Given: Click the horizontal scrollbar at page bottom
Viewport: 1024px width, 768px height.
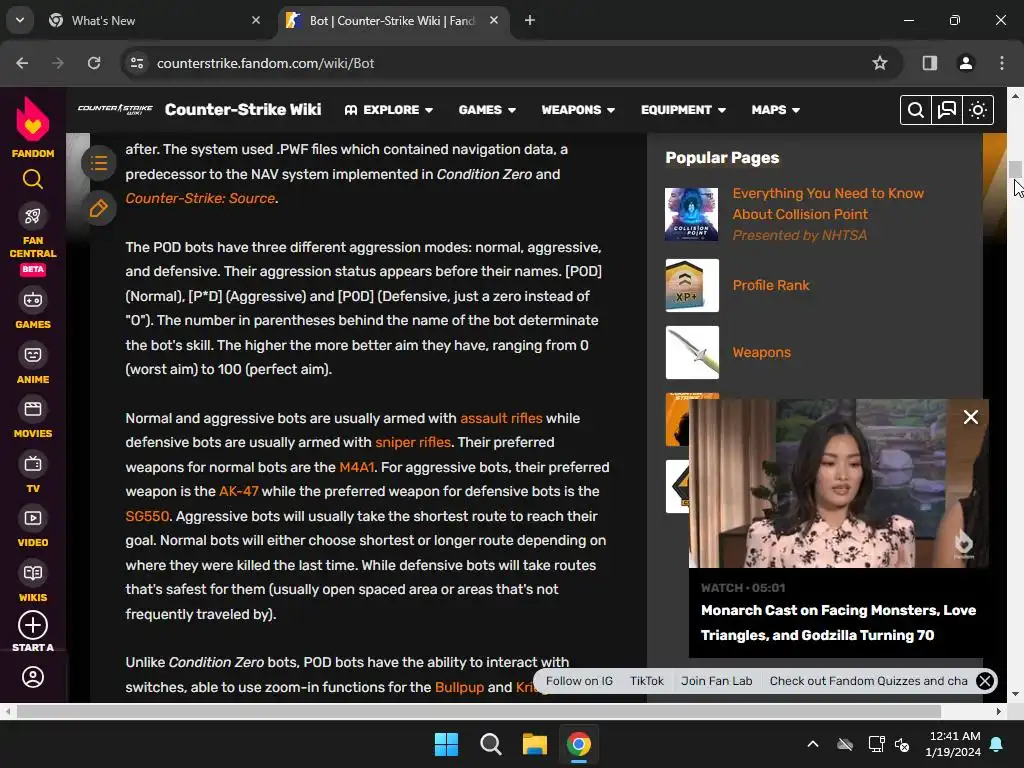Looking at the screenshot, I should 479,711.
